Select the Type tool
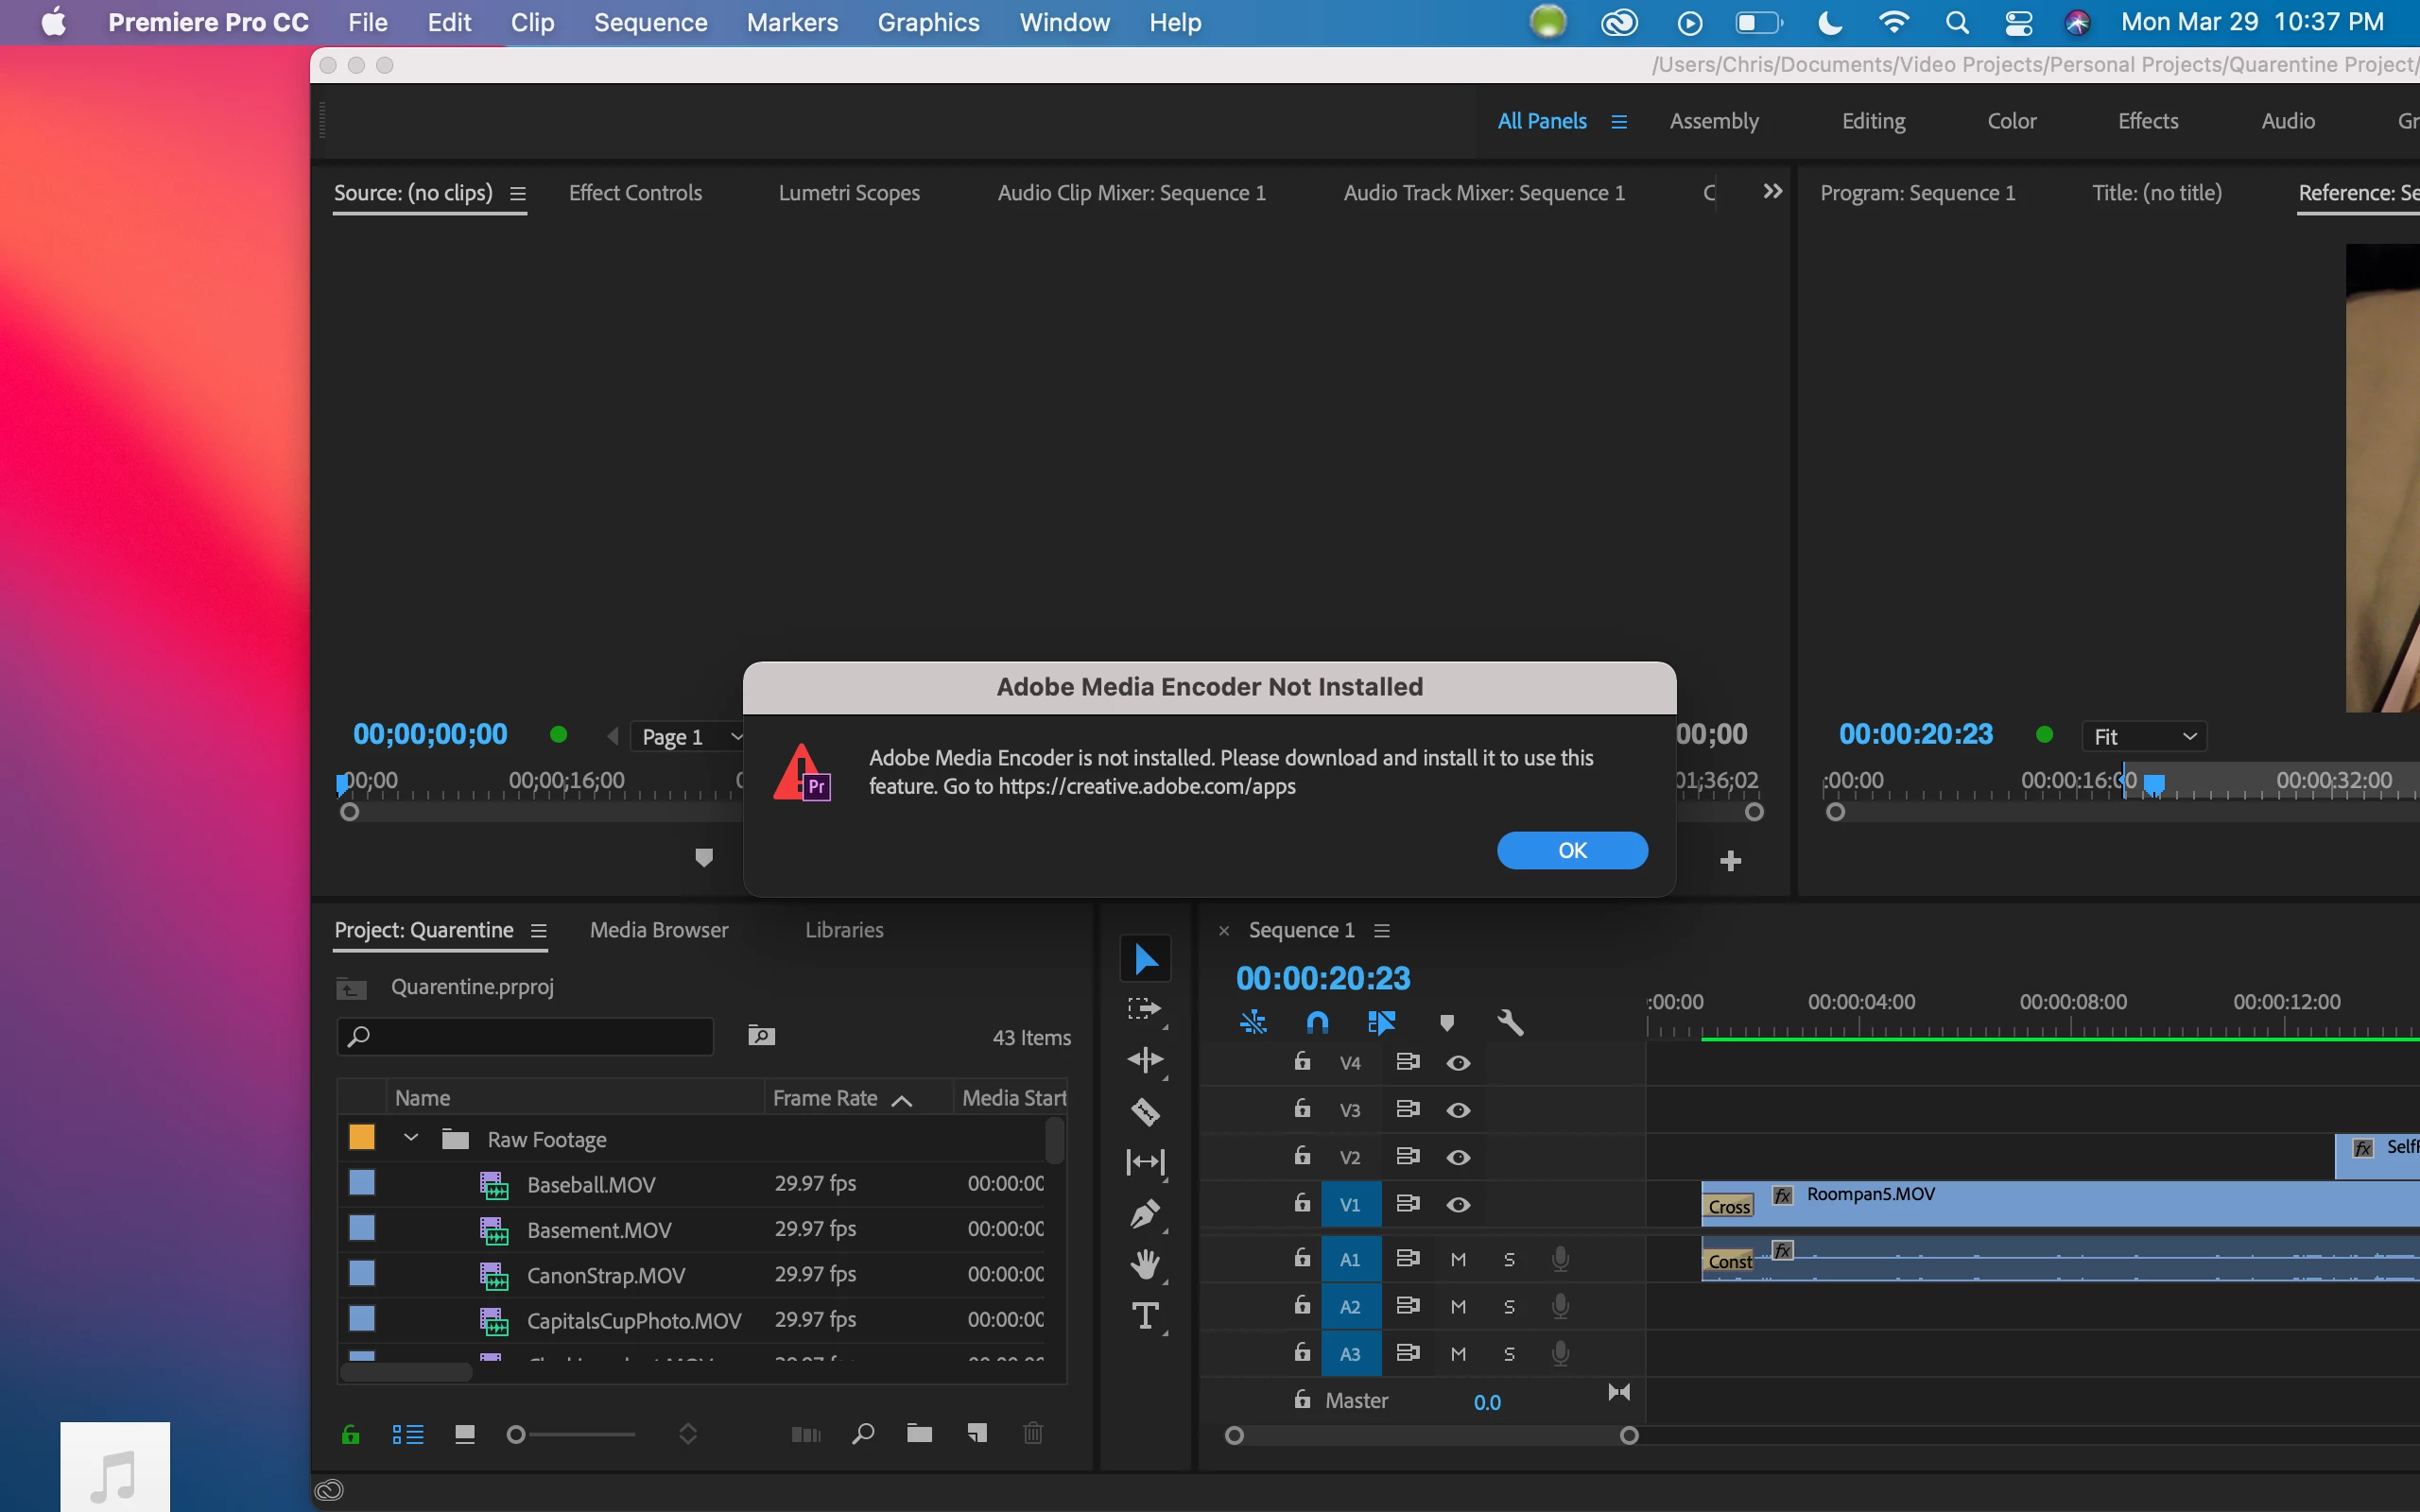The width and height of the screenshot is (2420, 1512). tap(1145, 1316)
